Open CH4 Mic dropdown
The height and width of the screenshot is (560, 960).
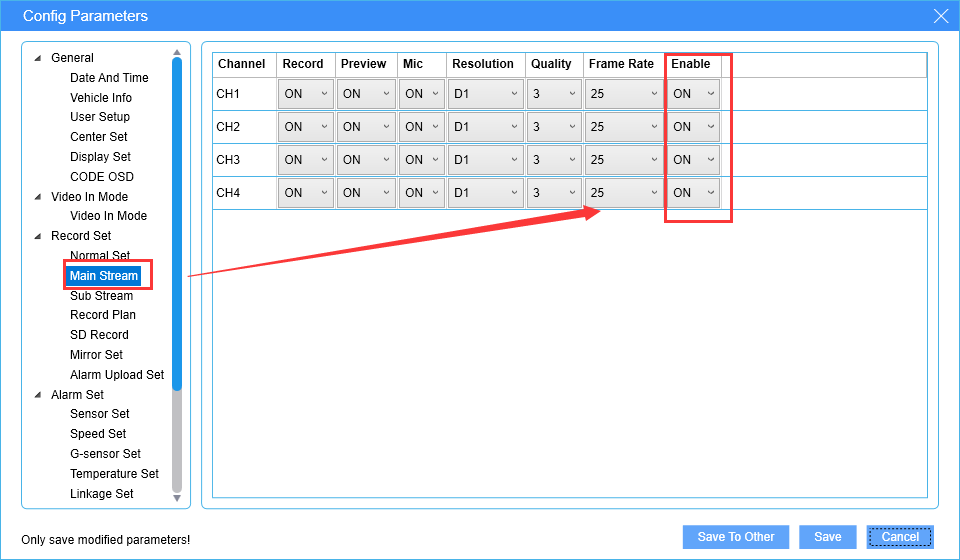coord(422,193)
